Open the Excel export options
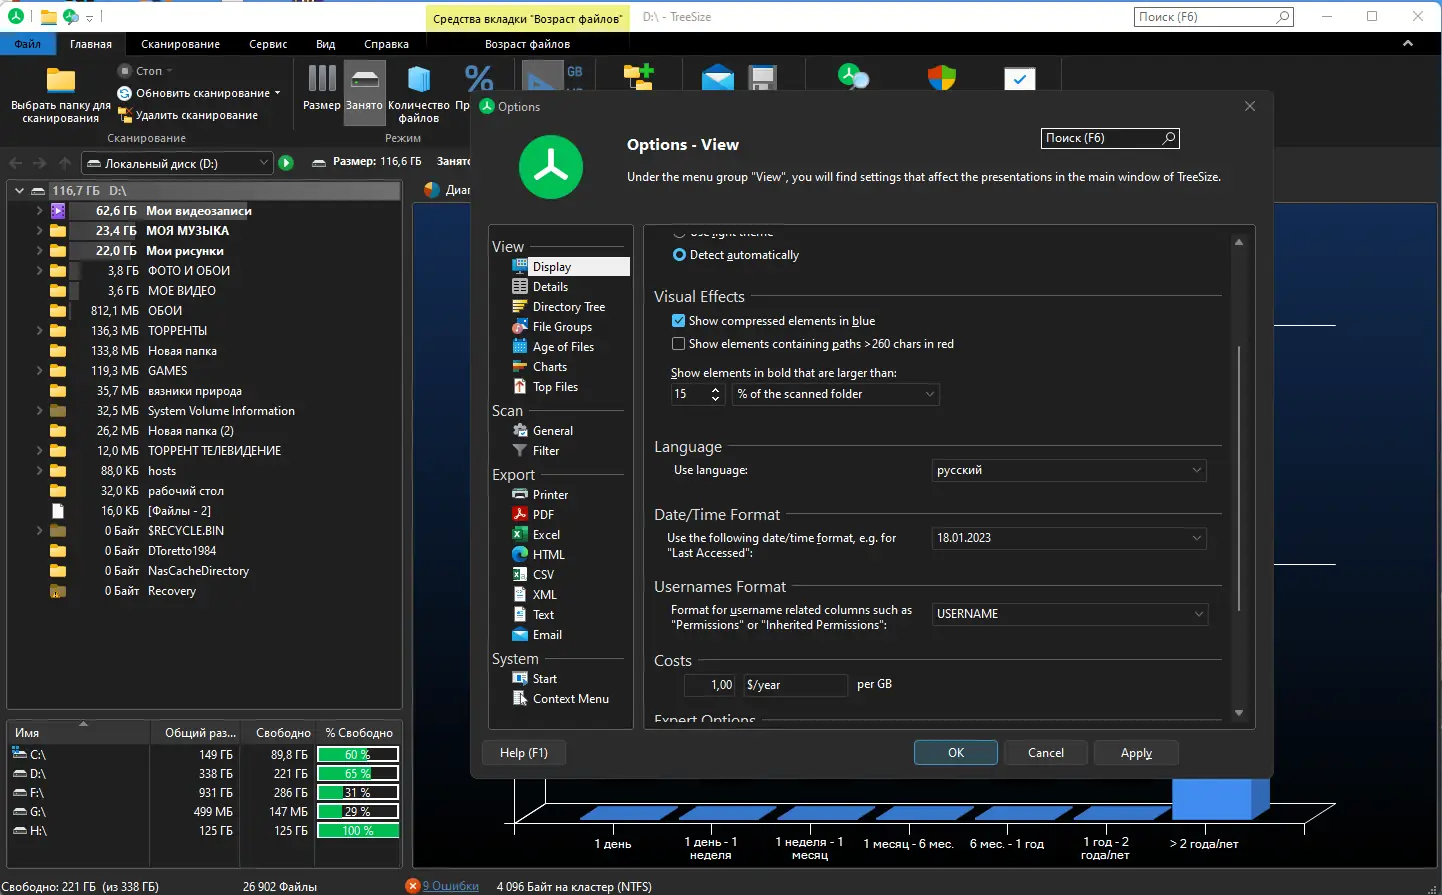Viewport: 1442px width, 895px height. click(546, 535)
